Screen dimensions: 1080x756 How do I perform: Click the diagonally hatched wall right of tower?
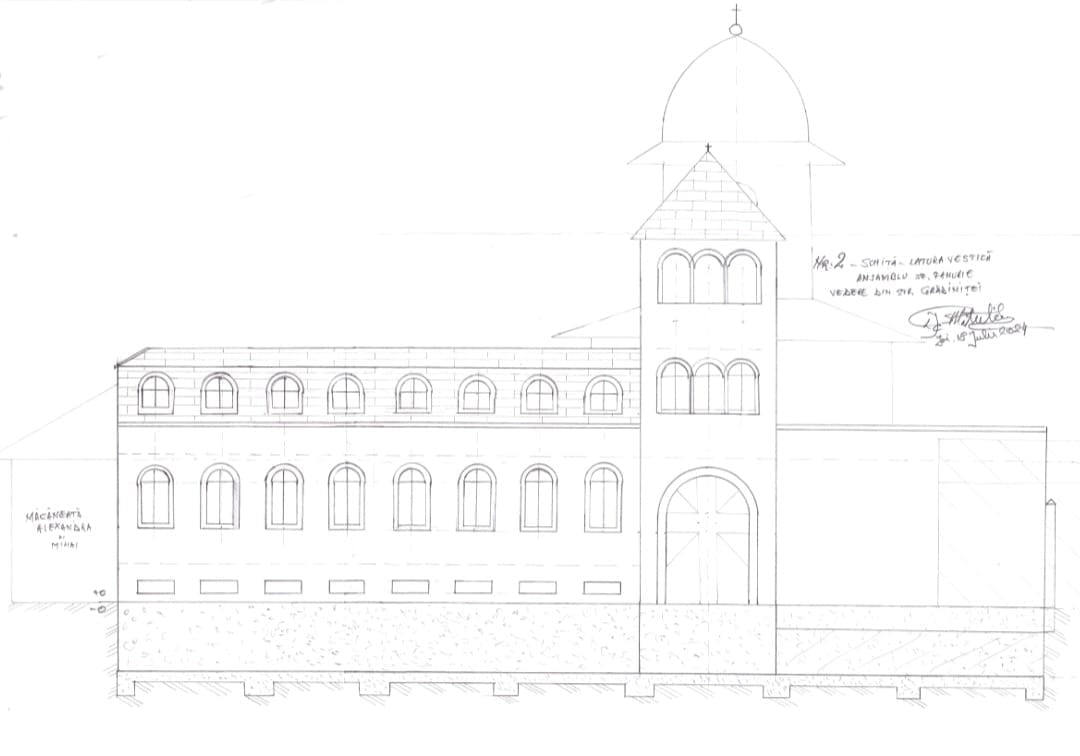pos(990,518)
